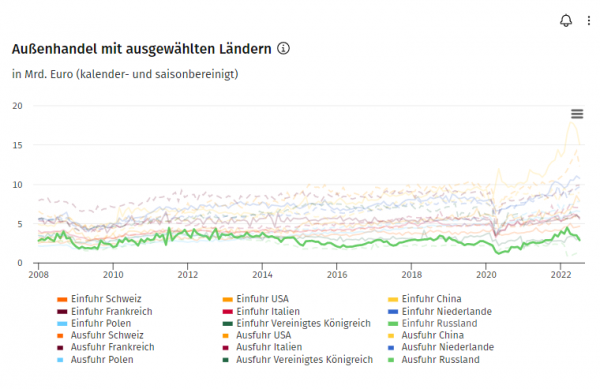600x389 pixels.
Task: Click the Einfuhr Niederlande blue swatch
Action: point(393,312)
